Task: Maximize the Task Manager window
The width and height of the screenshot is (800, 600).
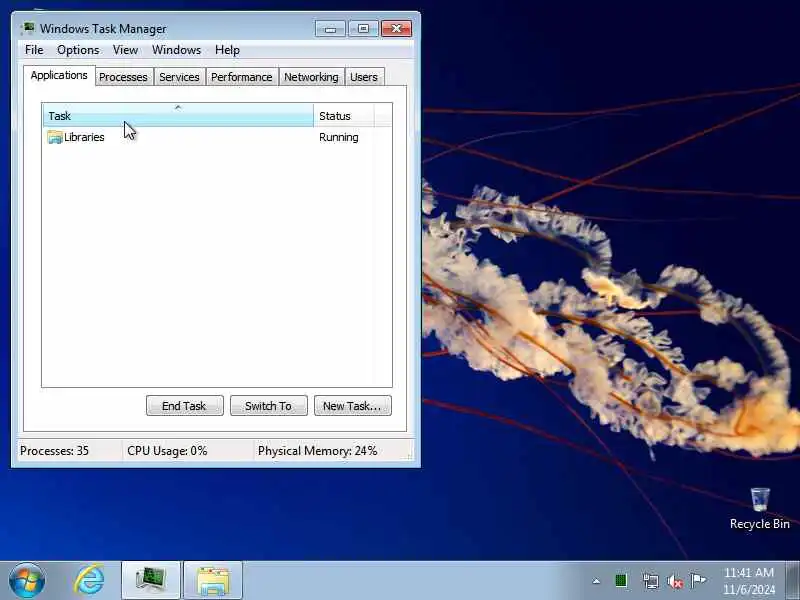Action: [363, 29]
